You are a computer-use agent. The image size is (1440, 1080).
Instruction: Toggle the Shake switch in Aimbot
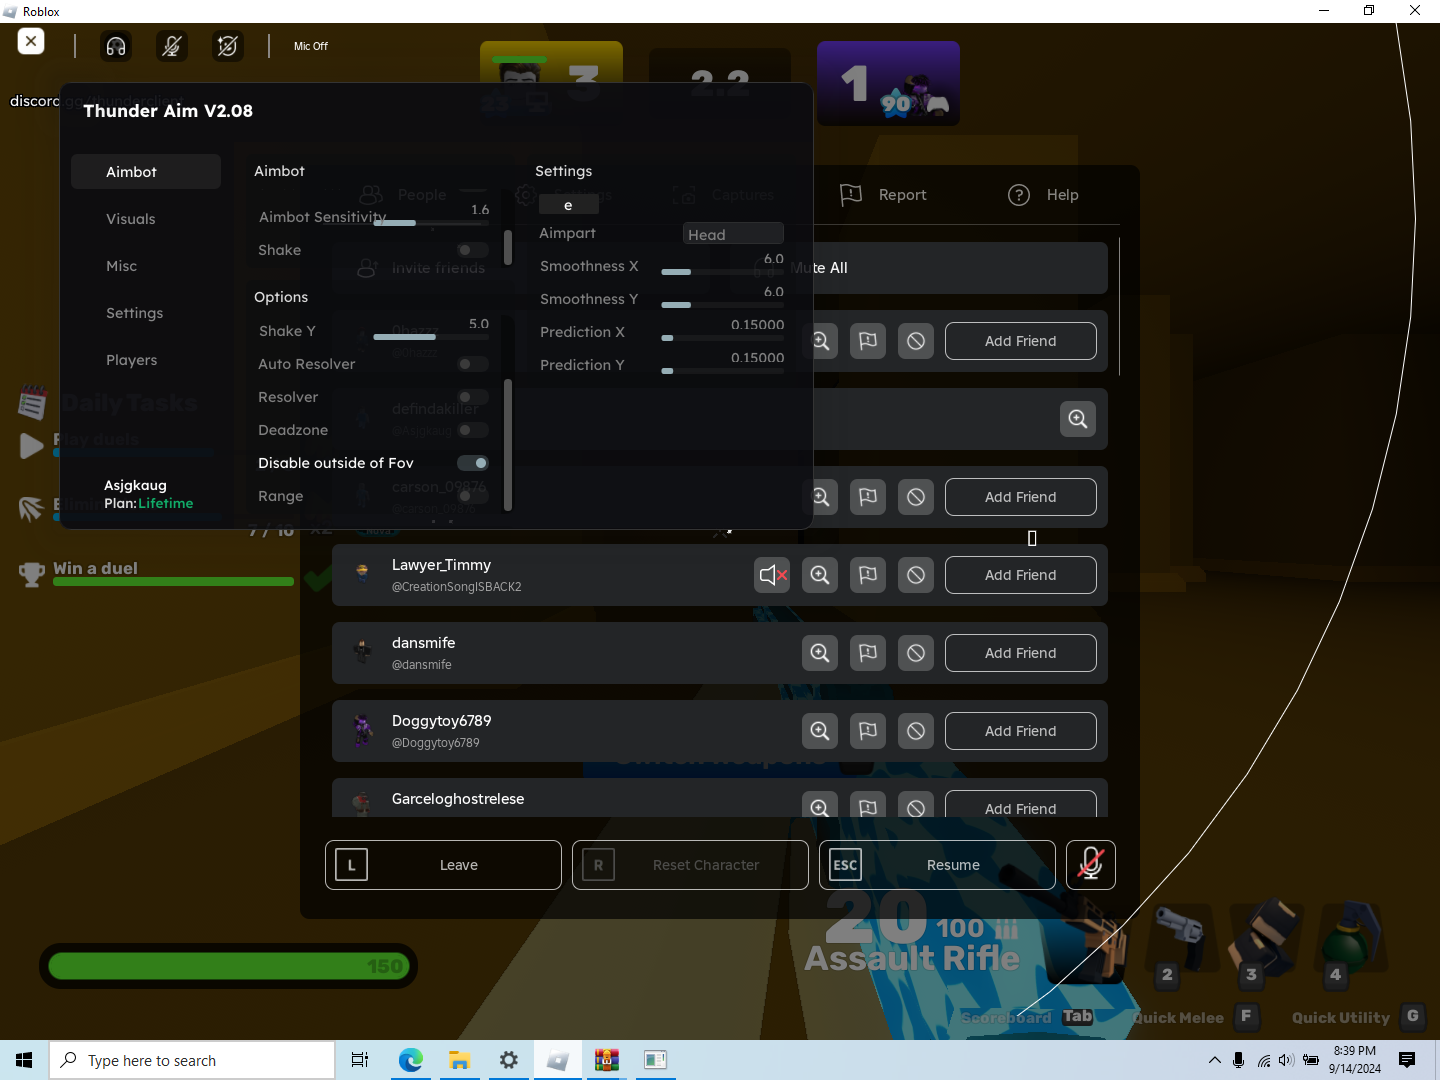tap(473, 250)
